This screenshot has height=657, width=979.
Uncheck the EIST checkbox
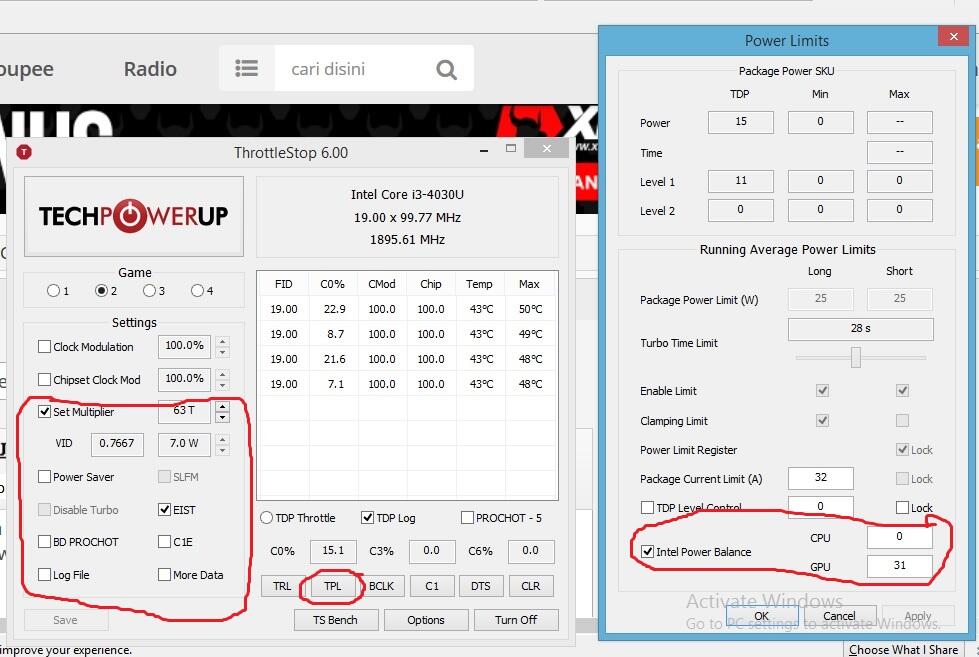click(x=164, y=510)
